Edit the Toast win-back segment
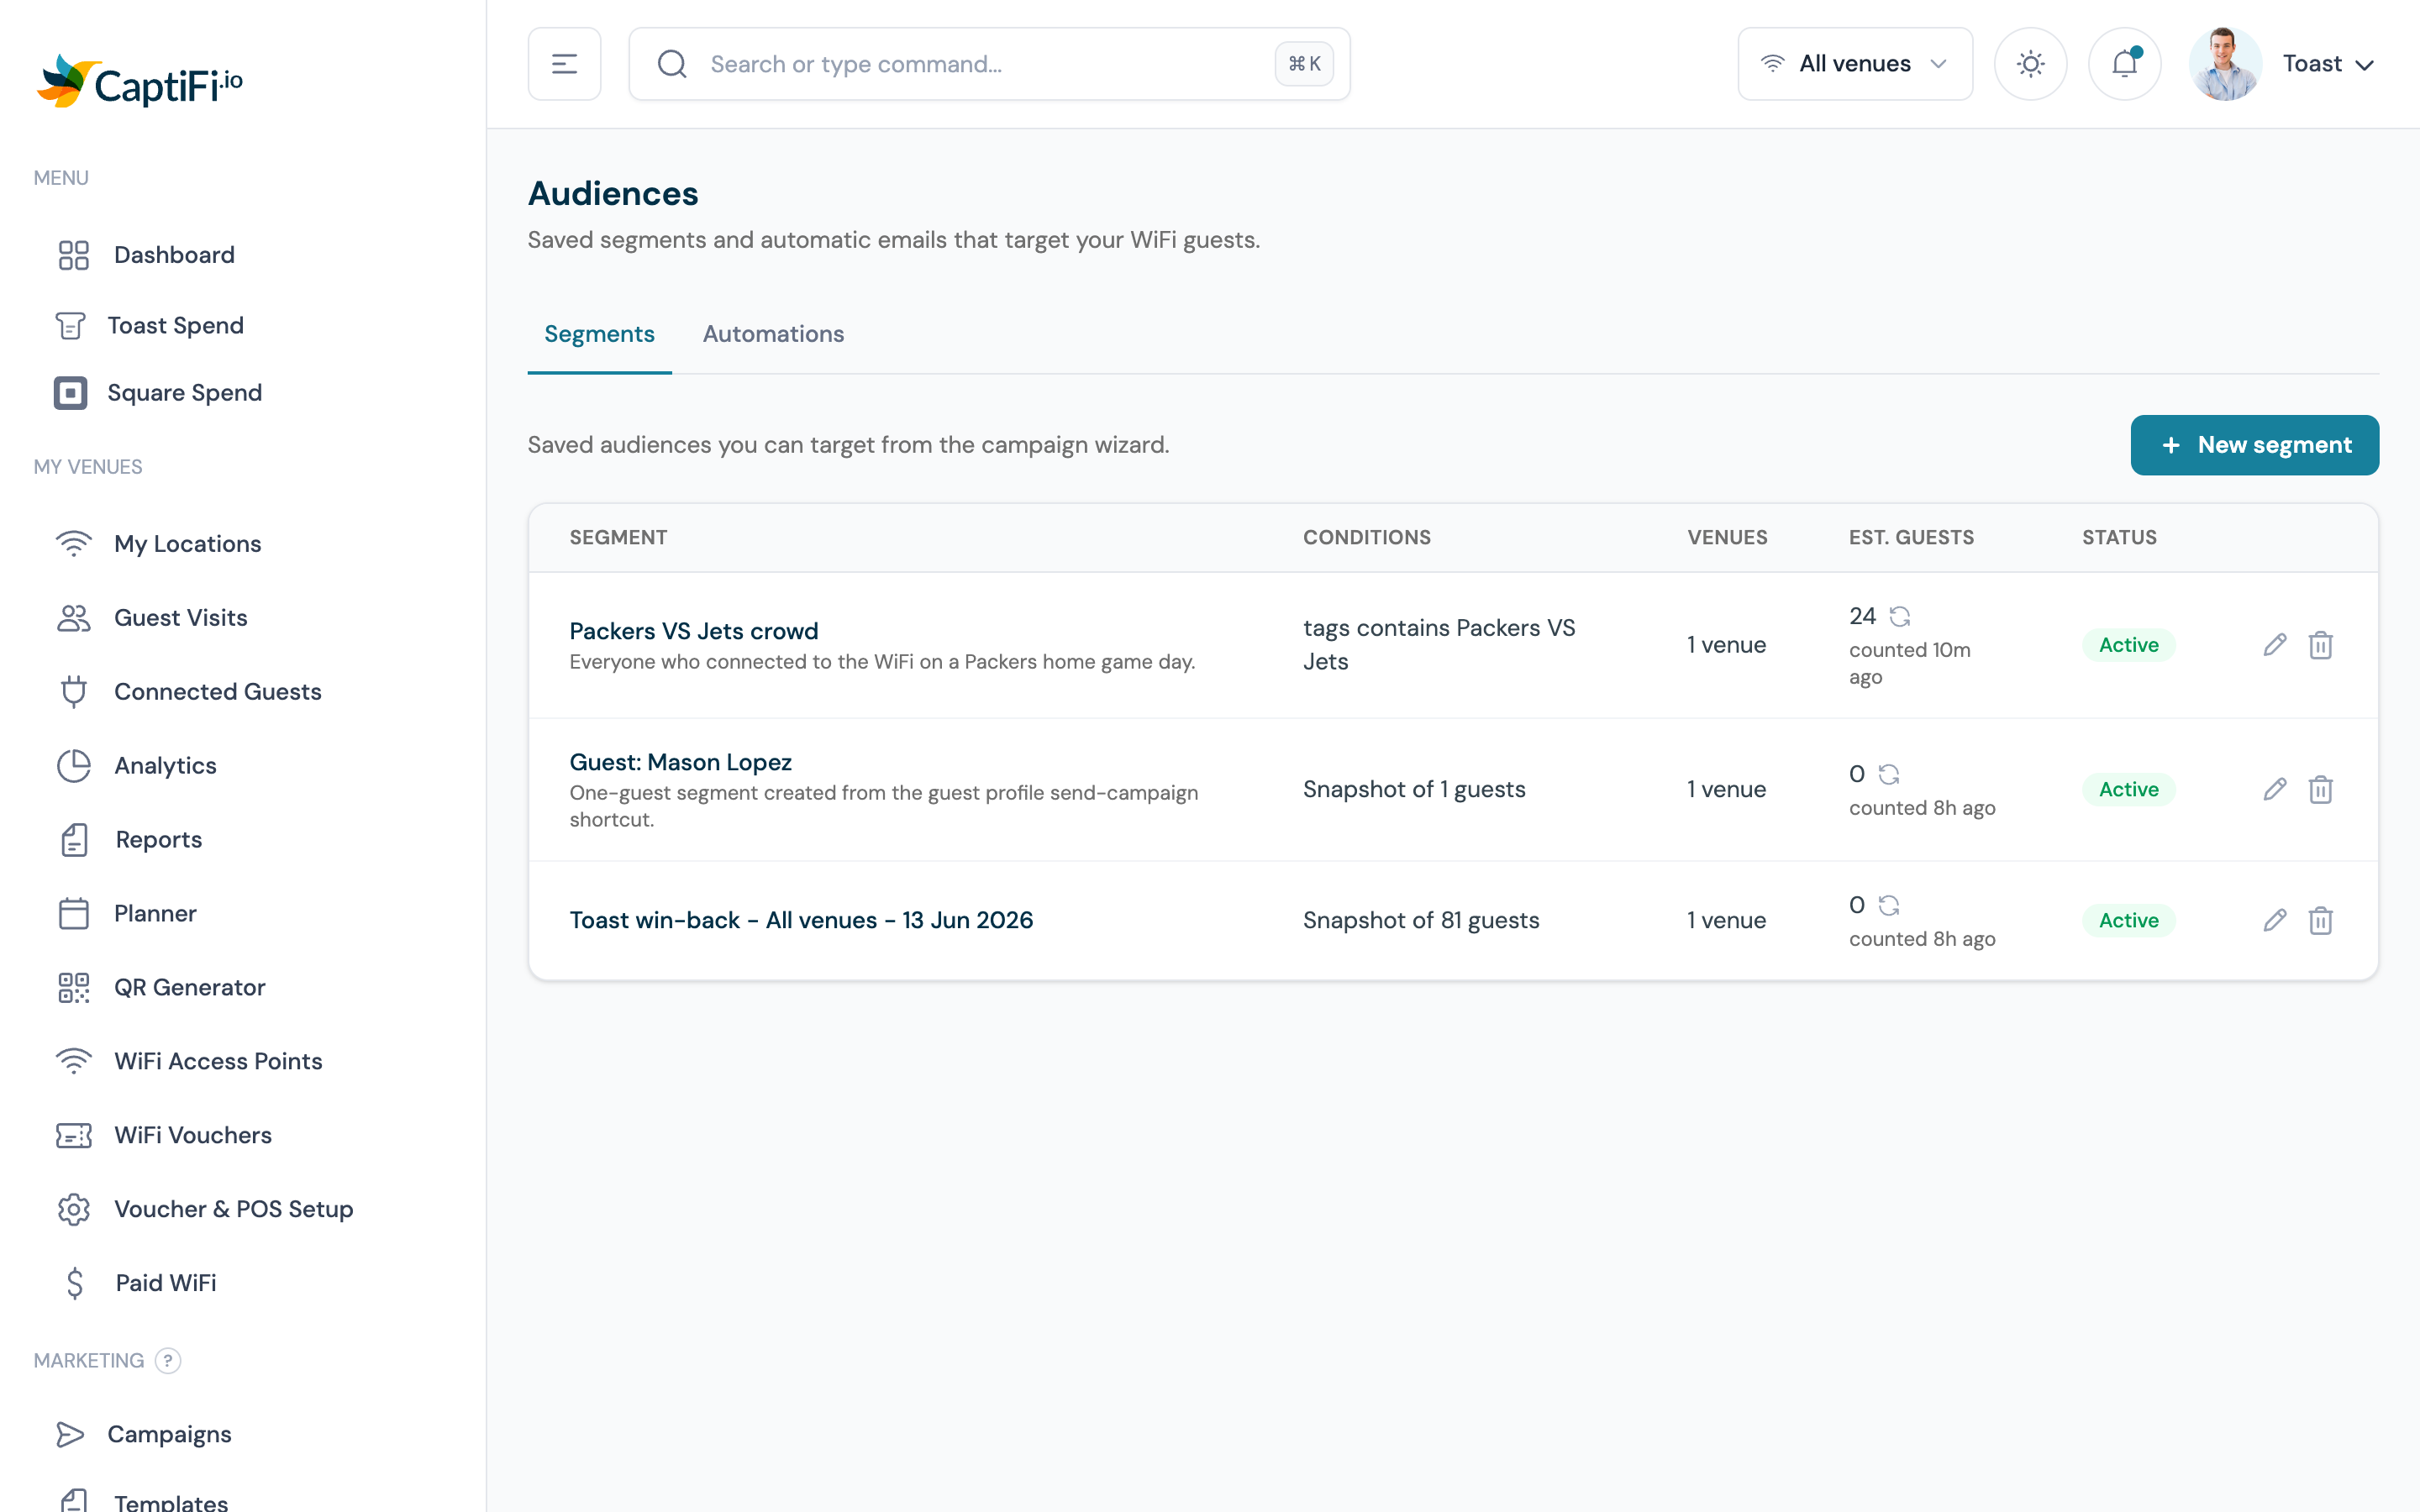 (x=2274, y=920)
